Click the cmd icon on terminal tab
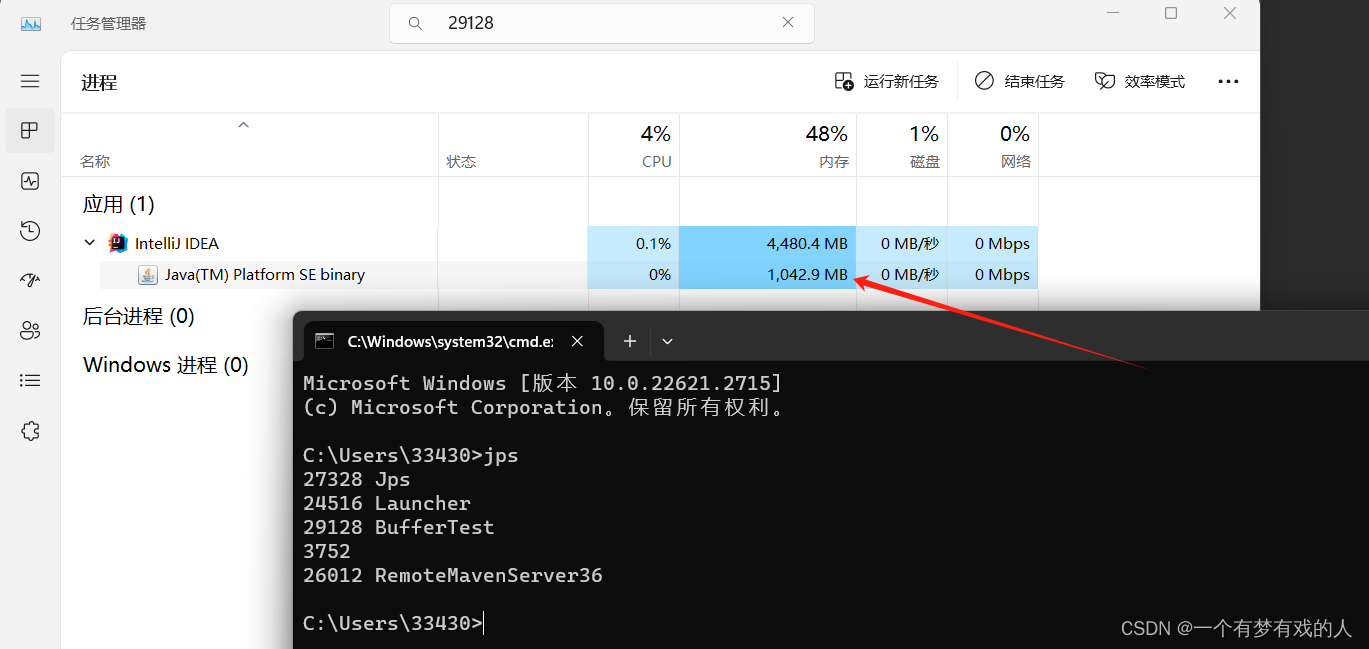The image size is (1369, 649). [324, 341]
